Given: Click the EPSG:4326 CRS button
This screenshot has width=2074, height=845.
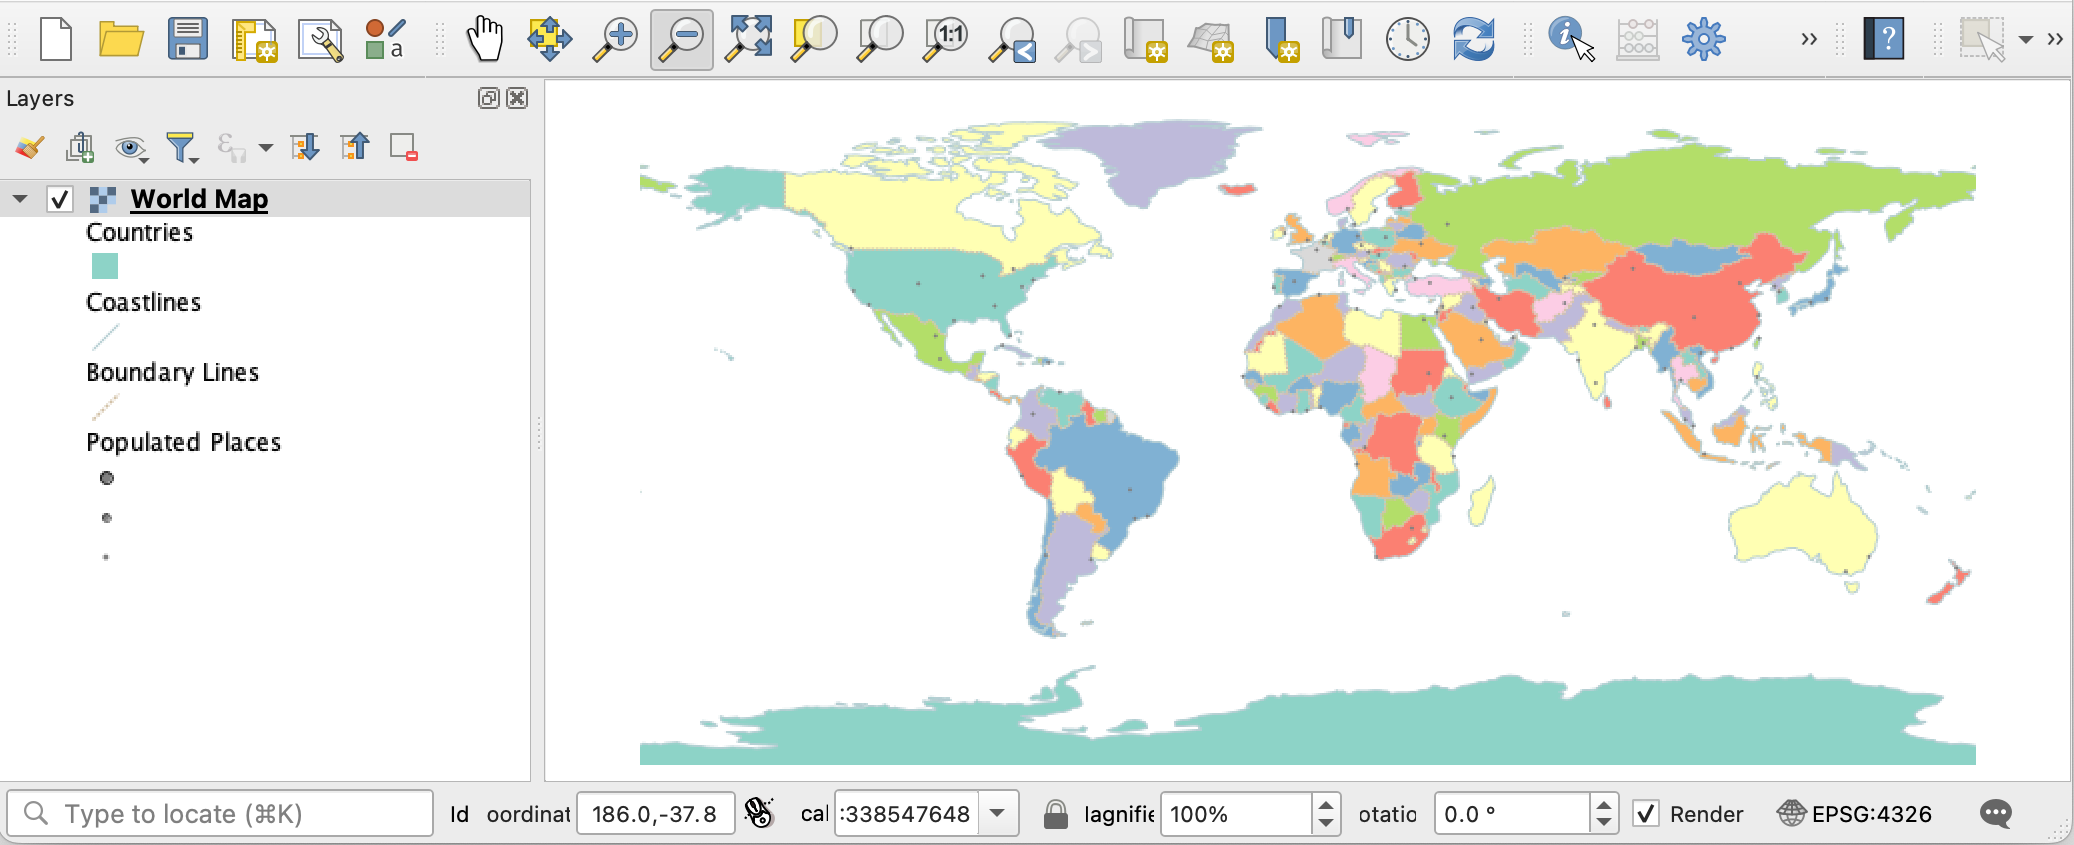Looking at the screenshot, I should pyautogui.click(x=1855, y=814).
